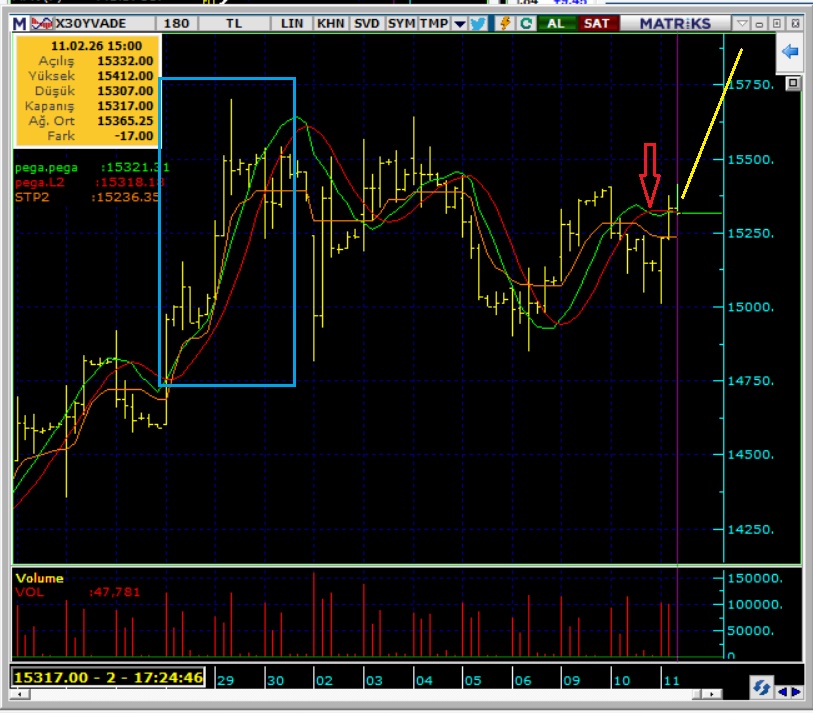Click the blue back arrow icon
Viewport: 813px width, 713px height.
point(790,52)
